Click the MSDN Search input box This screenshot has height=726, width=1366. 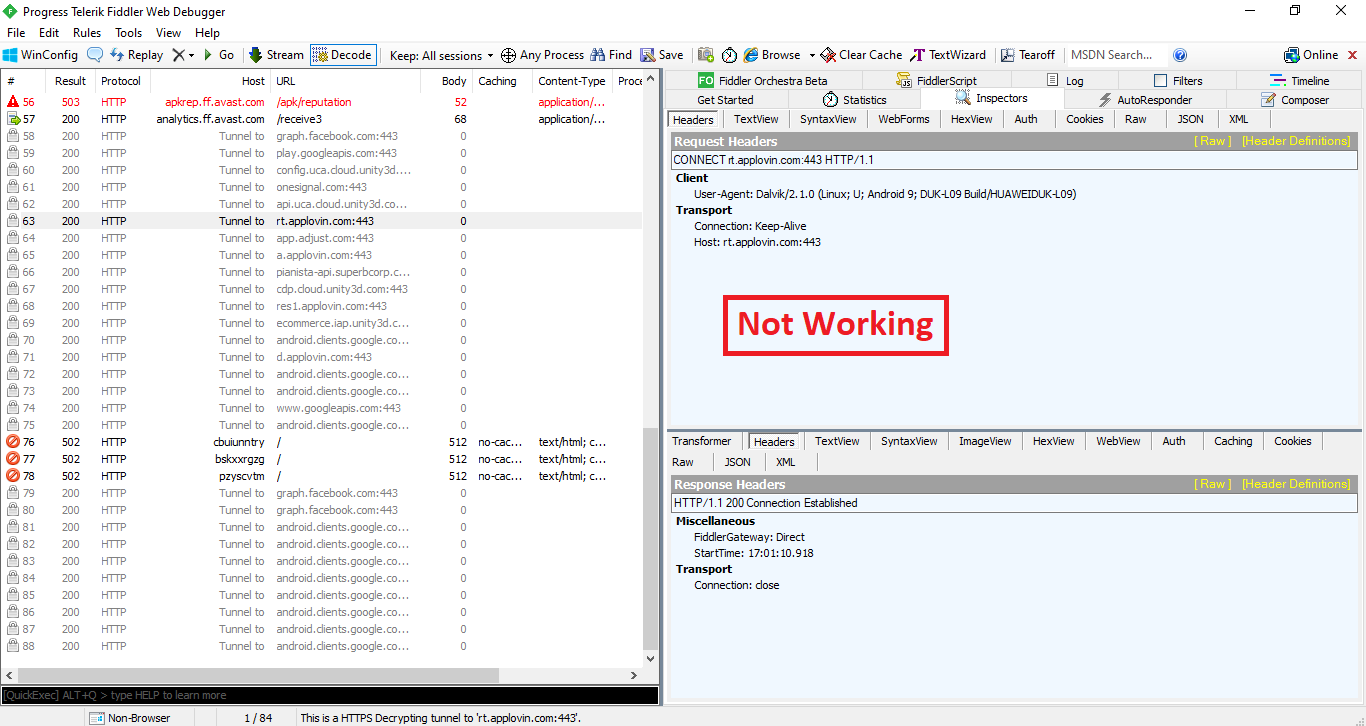click(x=1116, y=55)
